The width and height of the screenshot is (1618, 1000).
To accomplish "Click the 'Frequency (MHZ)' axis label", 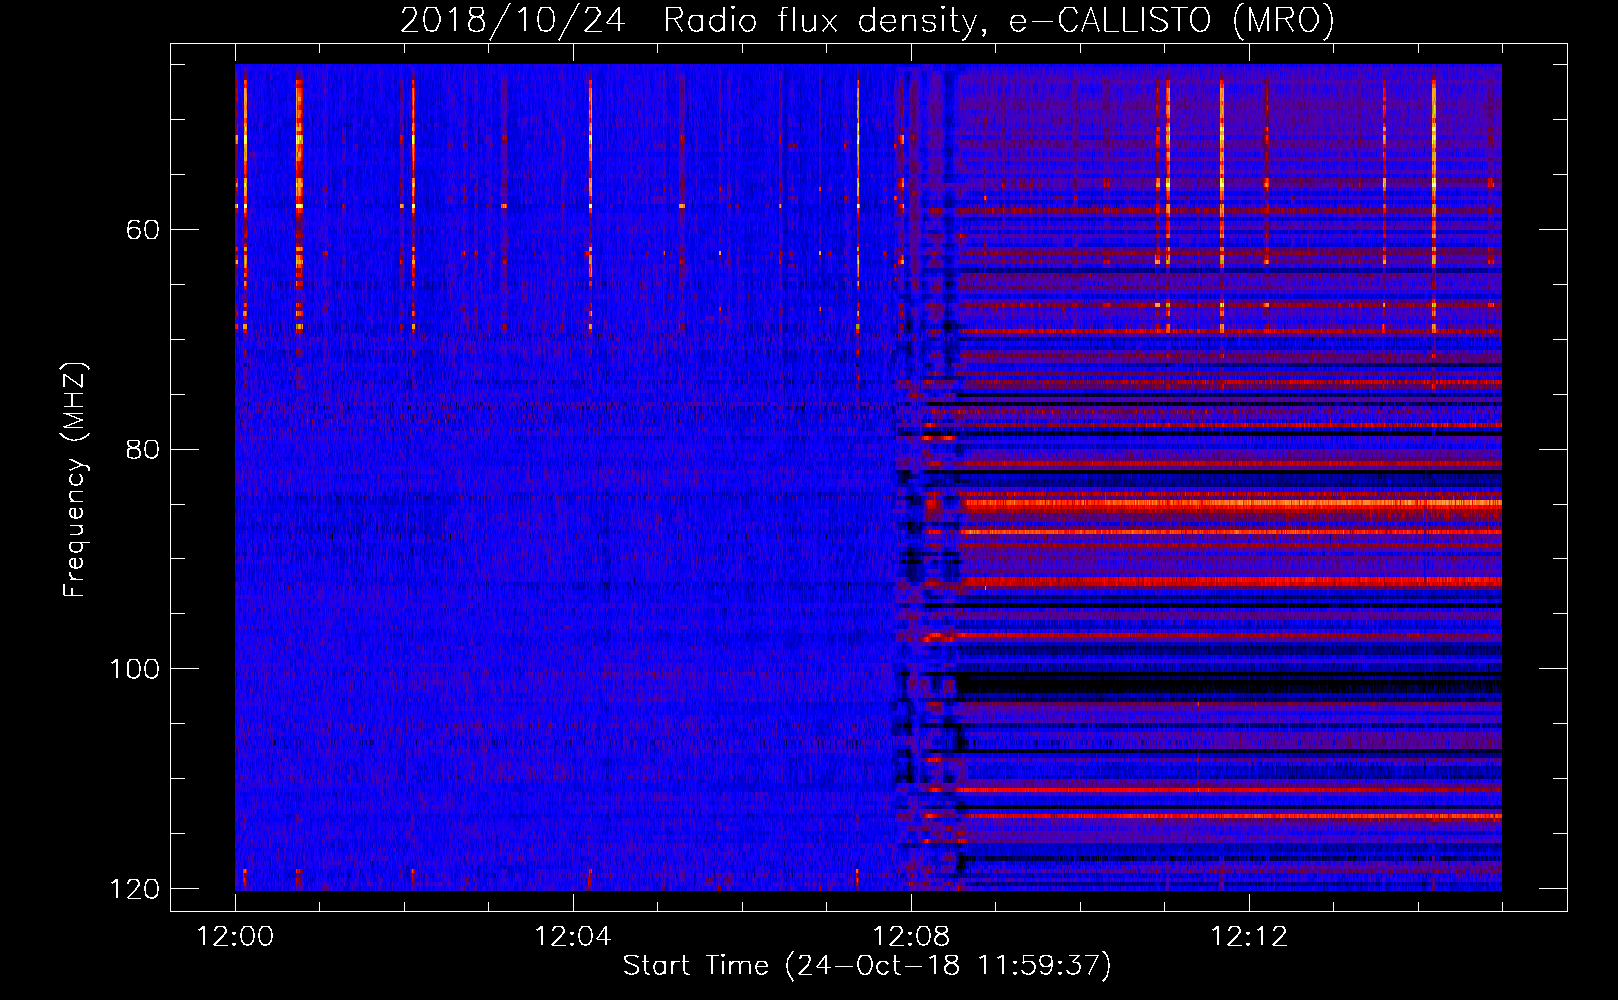I will point(75,479).
